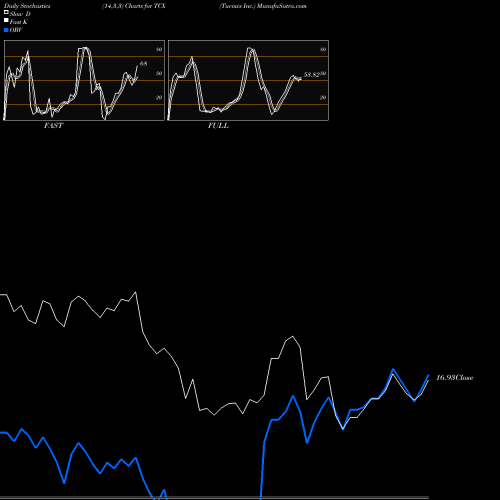Open the FAST stochastic chart panel
The image size is (500, 500).
[84, 80]
